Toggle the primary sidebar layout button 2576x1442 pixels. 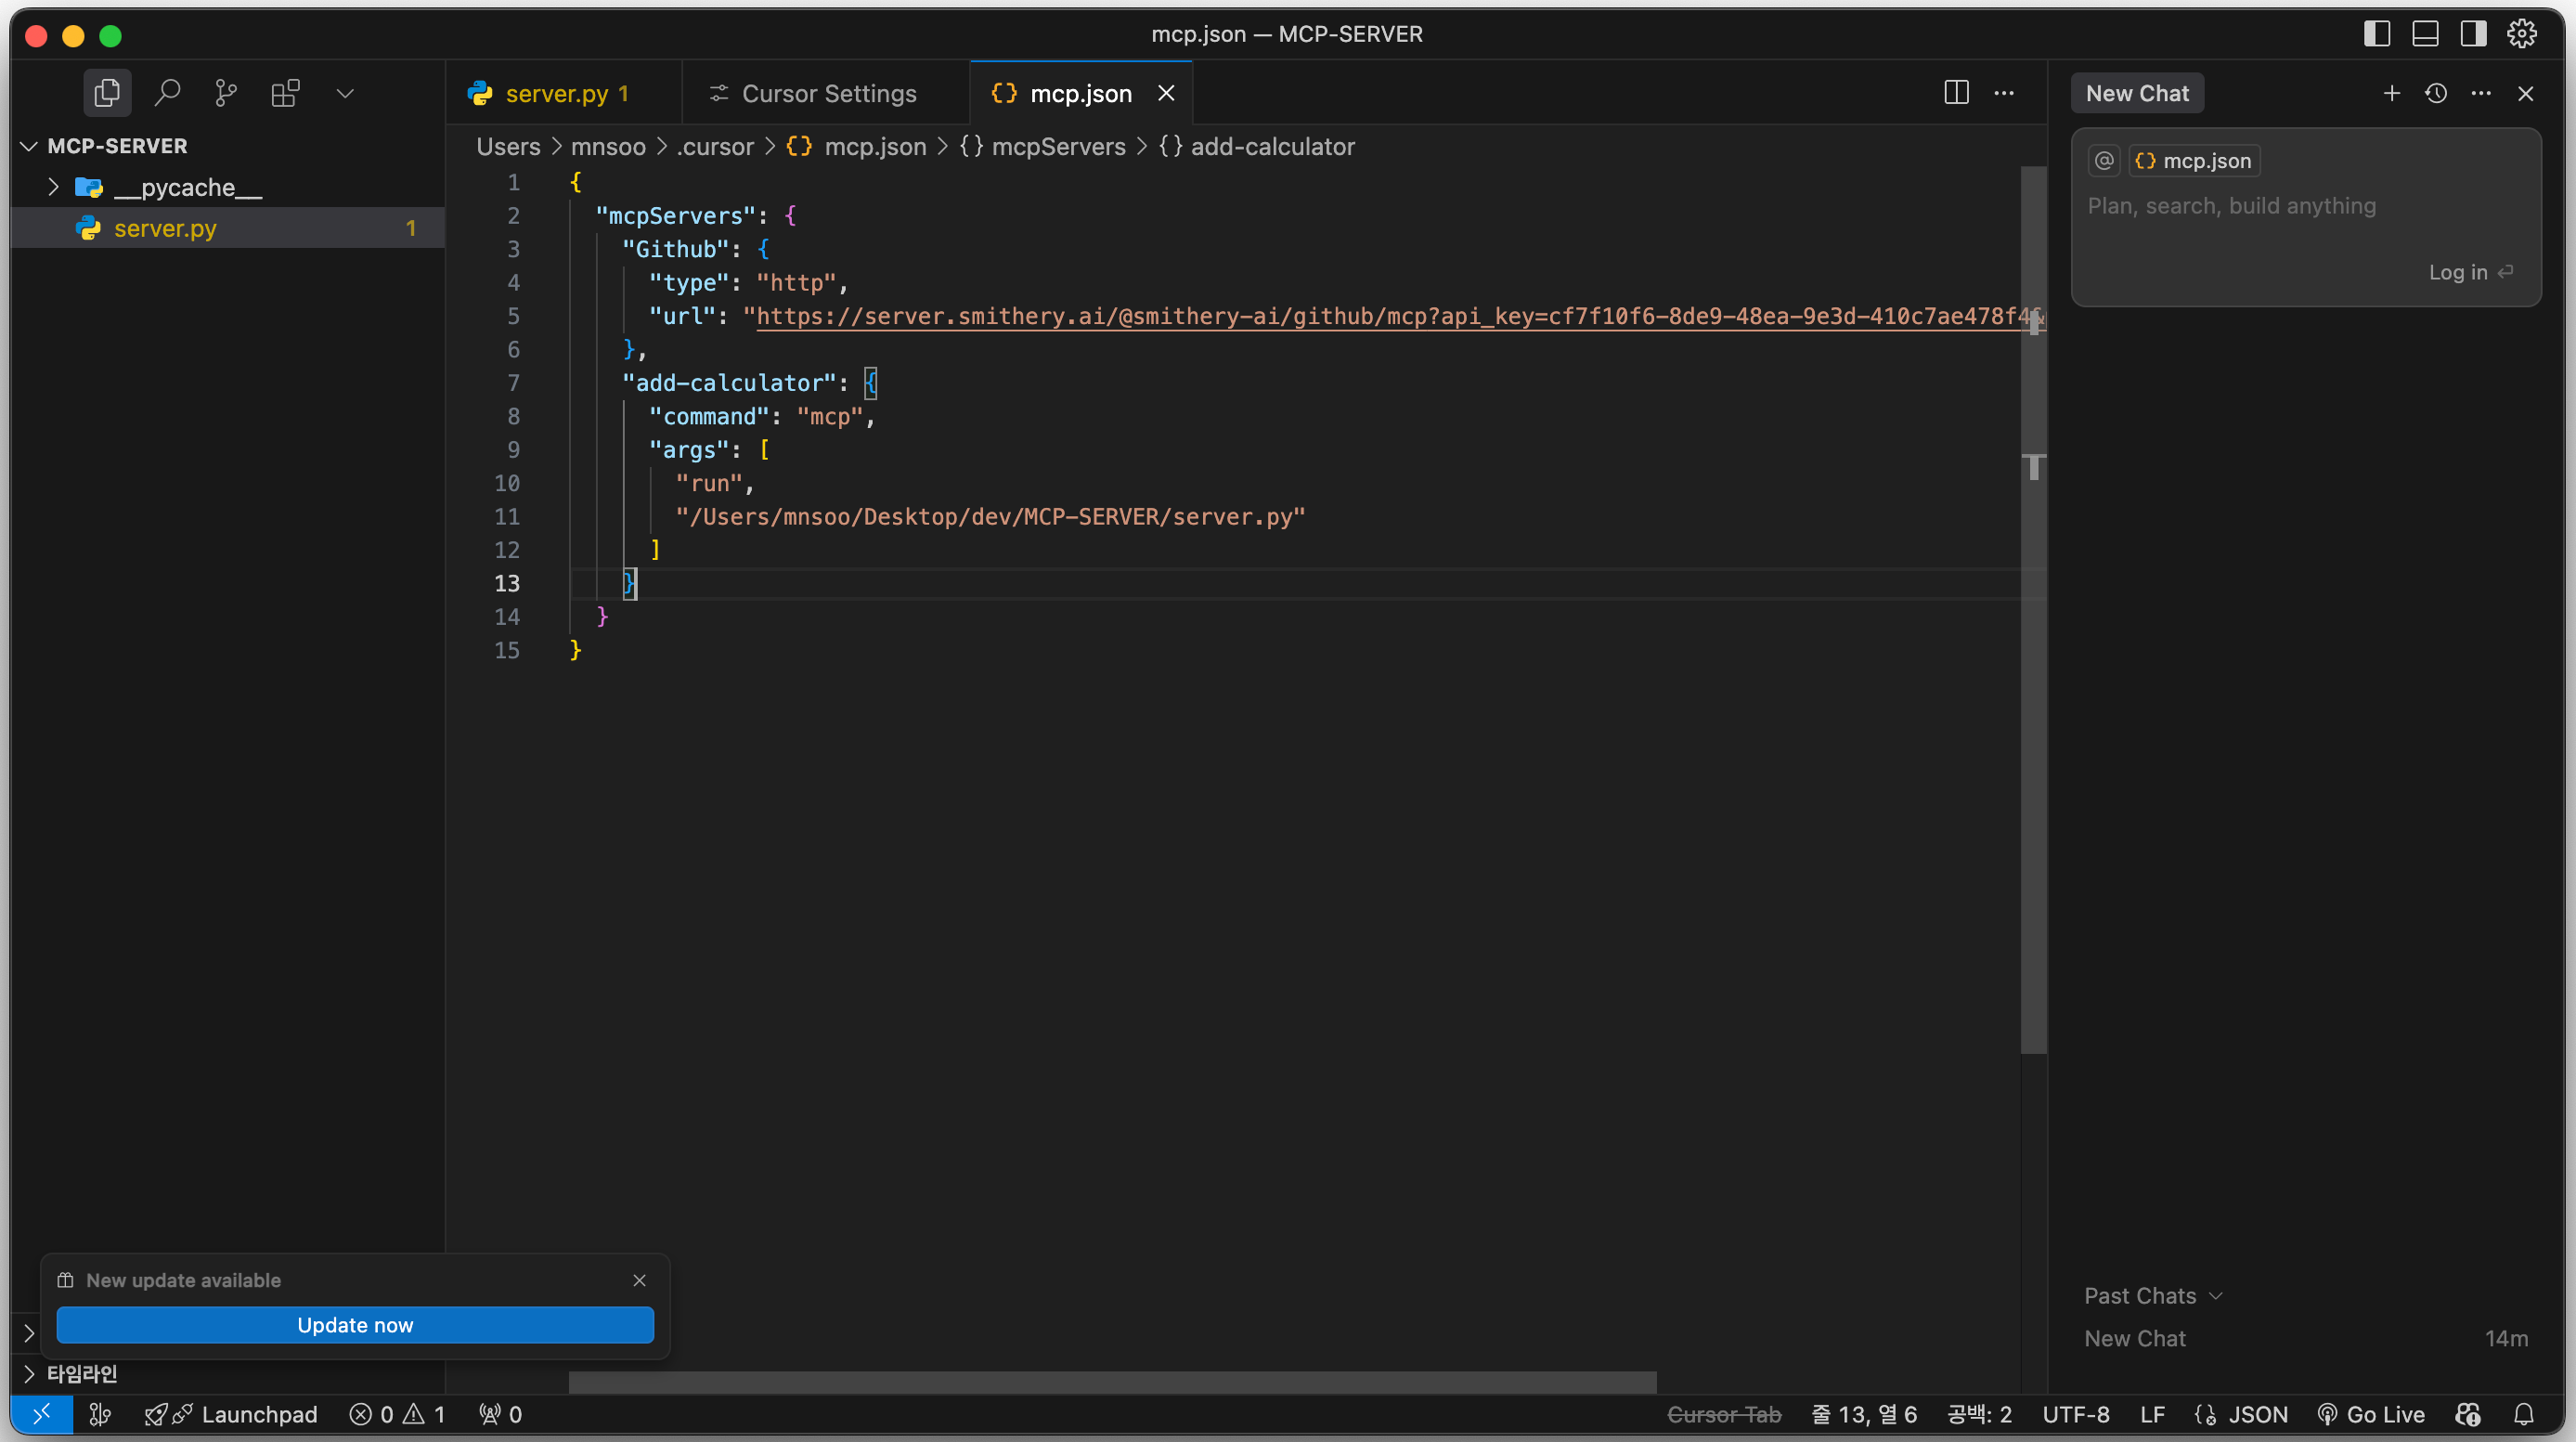click(x=2377, y=33)
